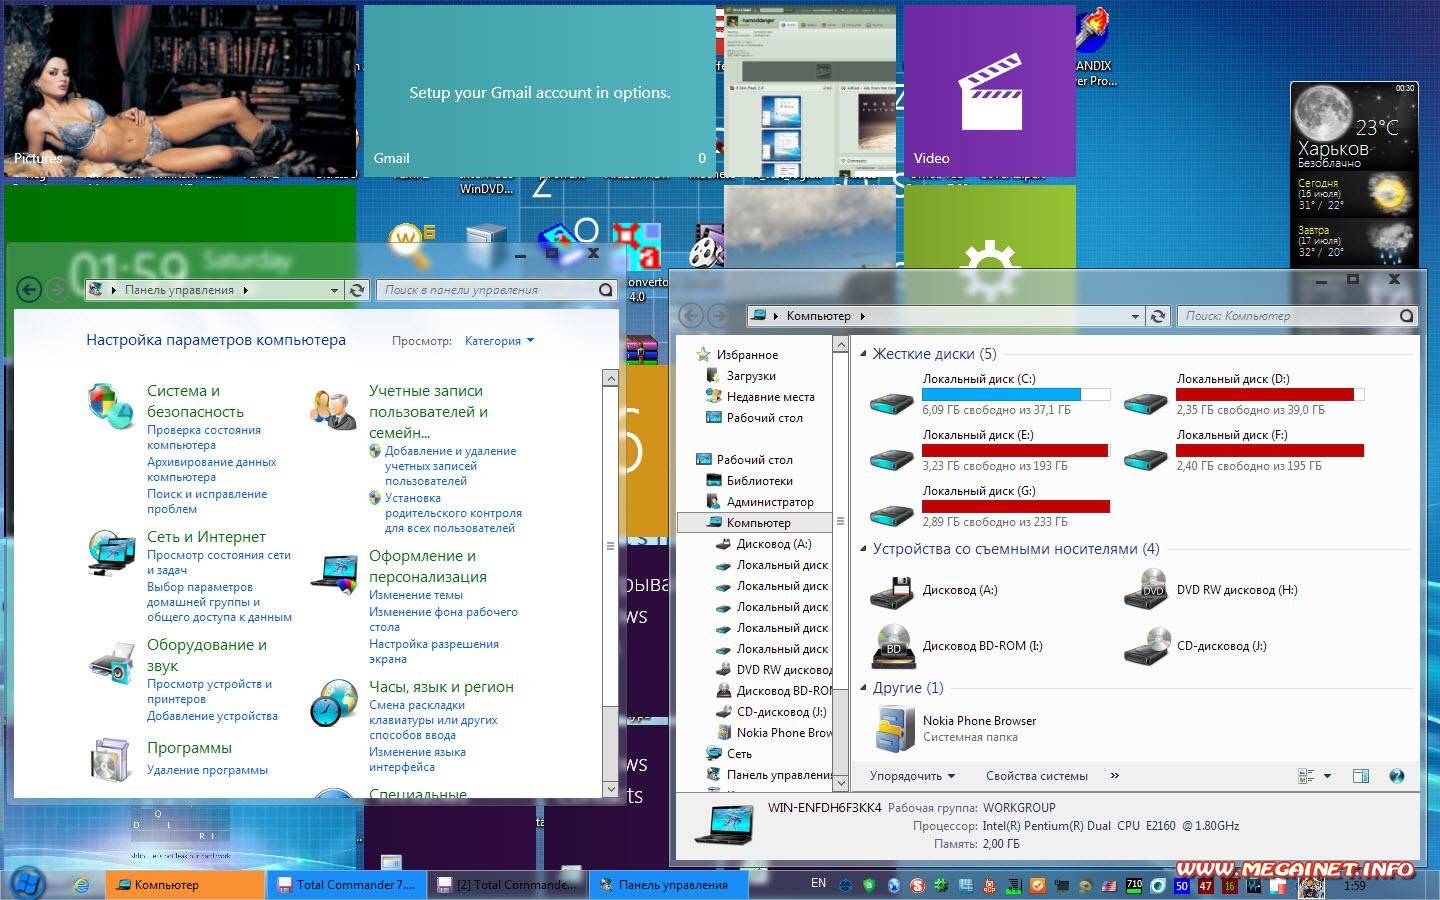This screenshot has width=1440, height=900.
Task: Refresh the Control Panel window
Action: 357,290
